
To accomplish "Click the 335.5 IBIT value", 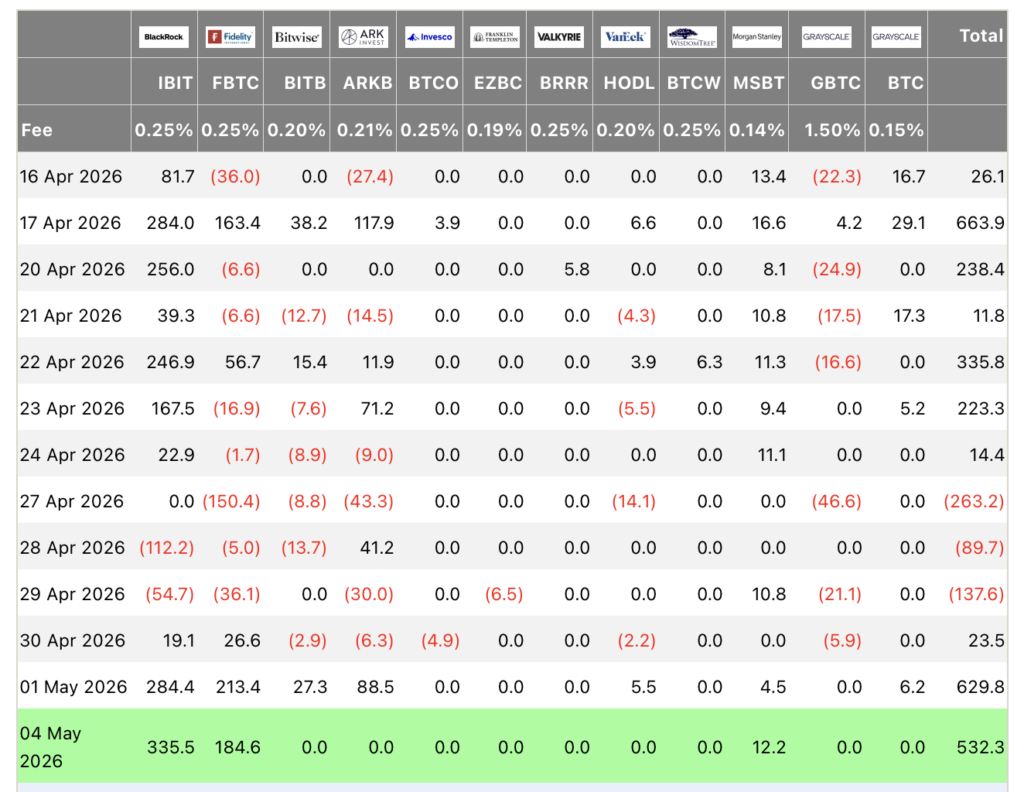I will (170, 747).
